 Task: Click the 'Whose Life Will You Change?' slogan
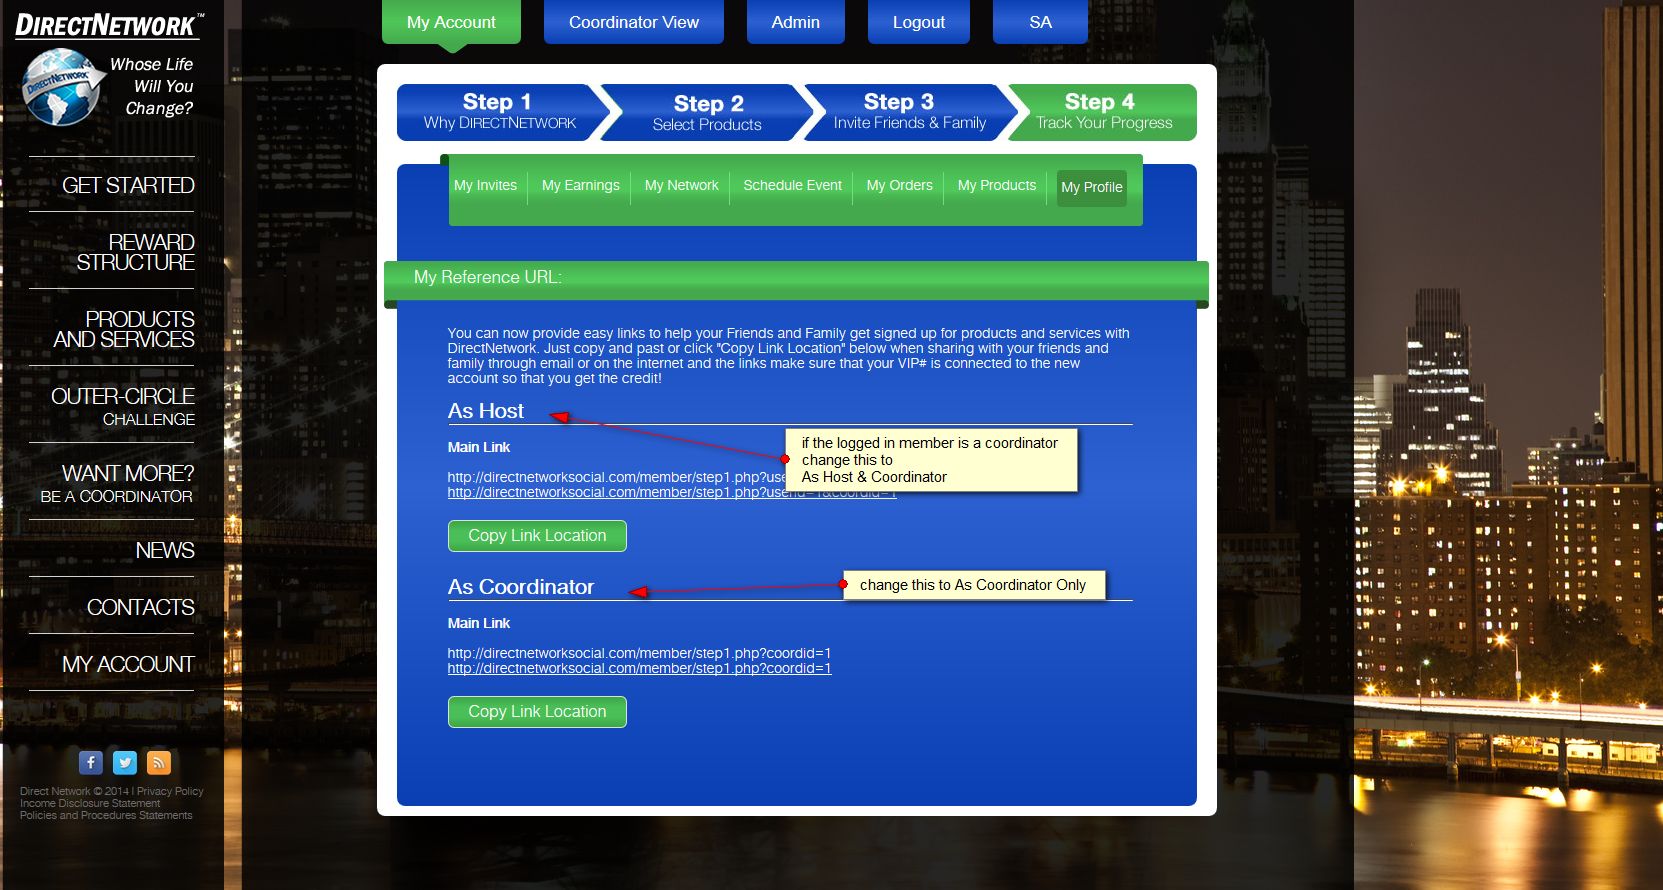click(153, 86)
